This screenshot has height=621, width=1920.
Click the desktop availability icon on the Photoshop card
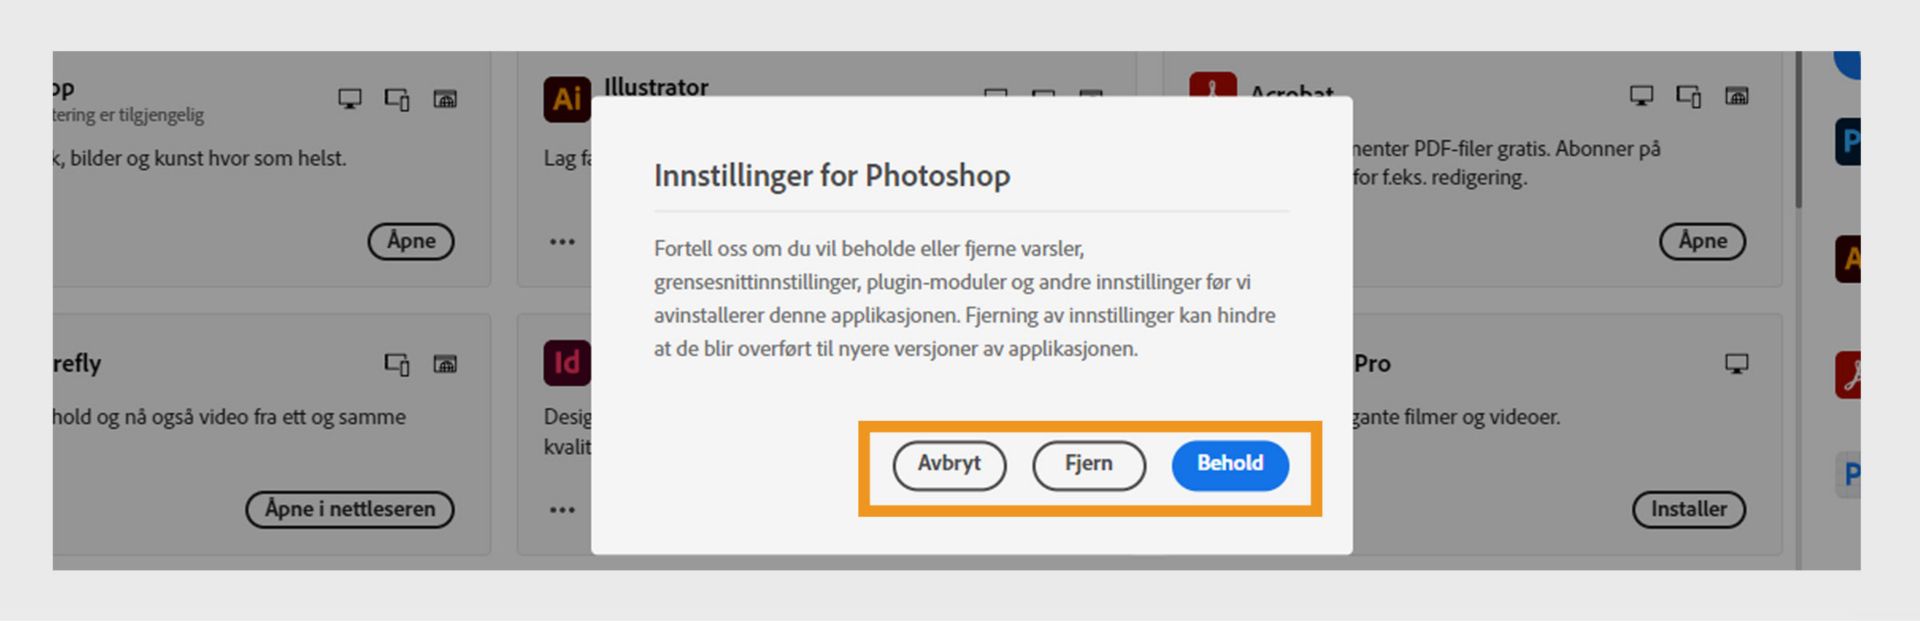348,98
